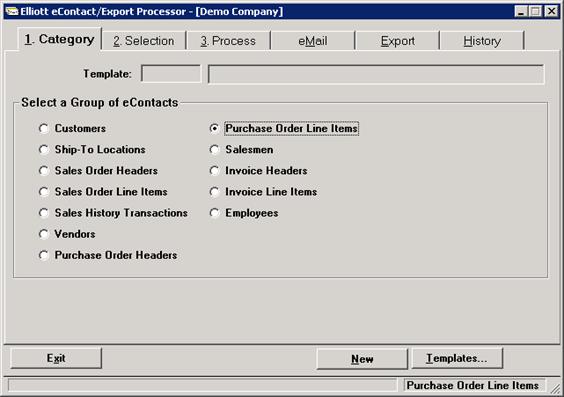Click the New button
Screen dimensions: 564x397
pyautogui.click(x=362, y=359)
